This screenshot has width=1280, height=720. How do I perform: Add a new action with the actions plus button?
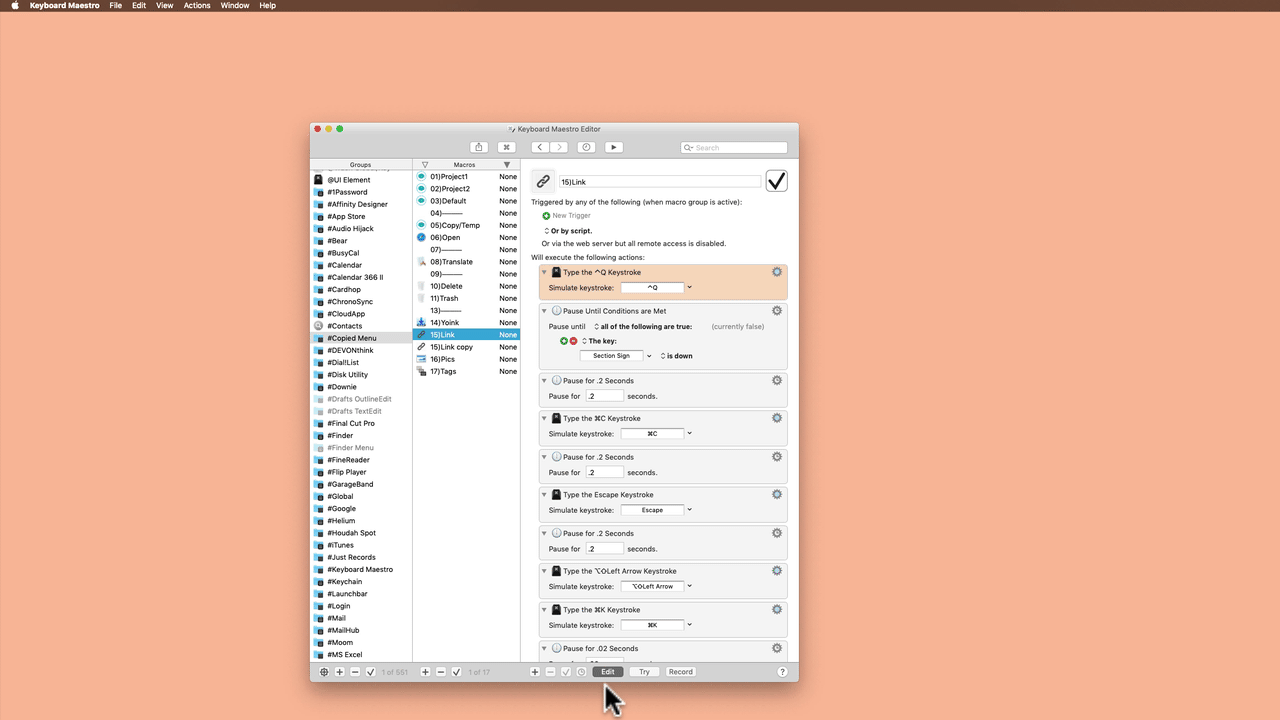(x=535, y=672)
